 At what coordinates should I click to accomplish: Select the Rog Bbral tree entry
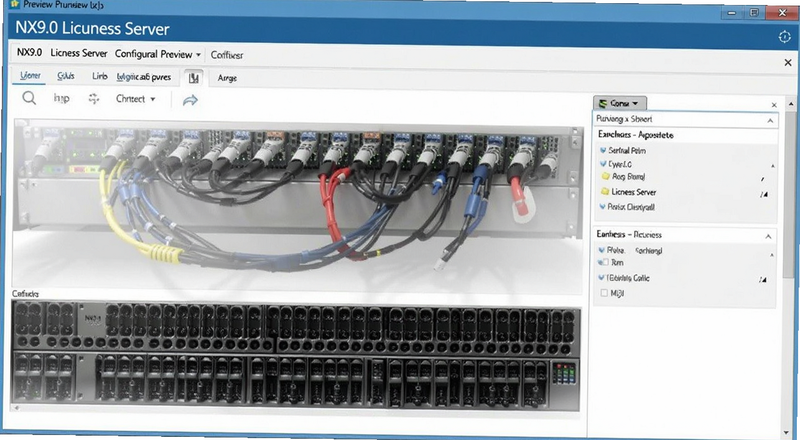628,177
